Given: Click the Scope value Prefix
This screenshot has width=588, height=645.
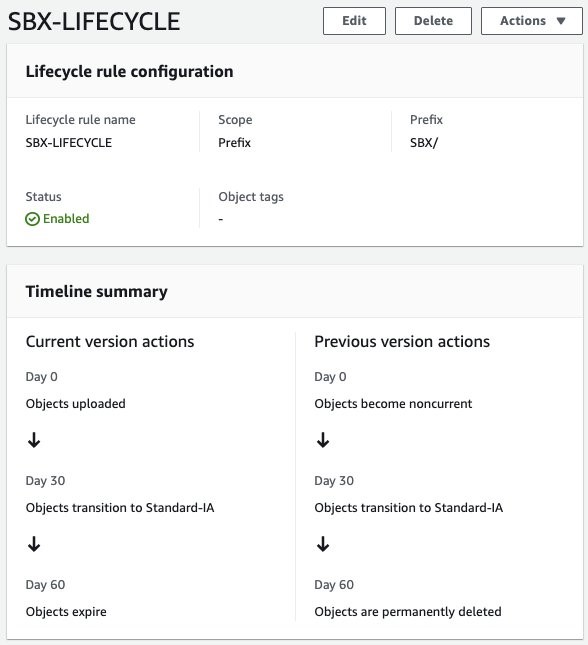Looking at the screenshot, I should click(234, 143).
